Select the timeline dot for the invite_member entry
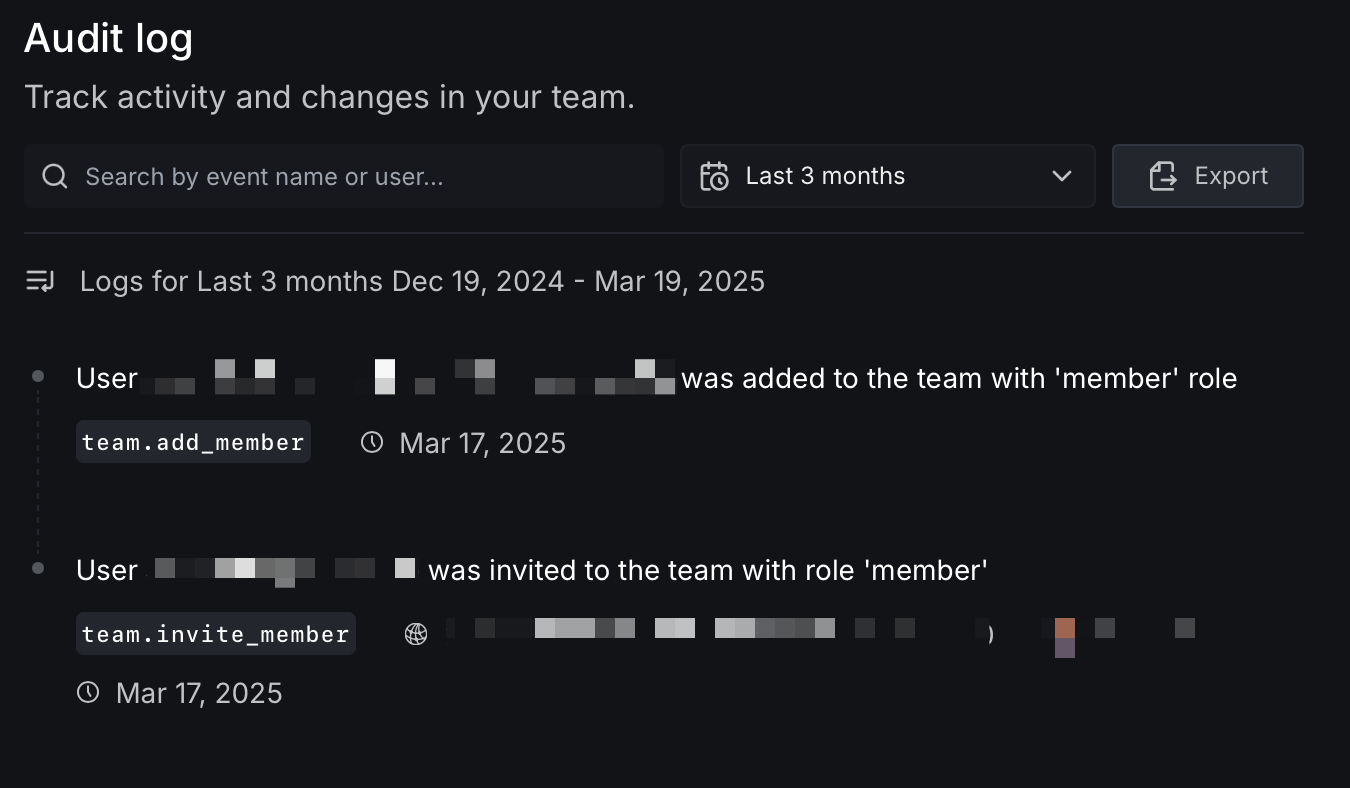1350x788 pixels. [x=38, y=568]
